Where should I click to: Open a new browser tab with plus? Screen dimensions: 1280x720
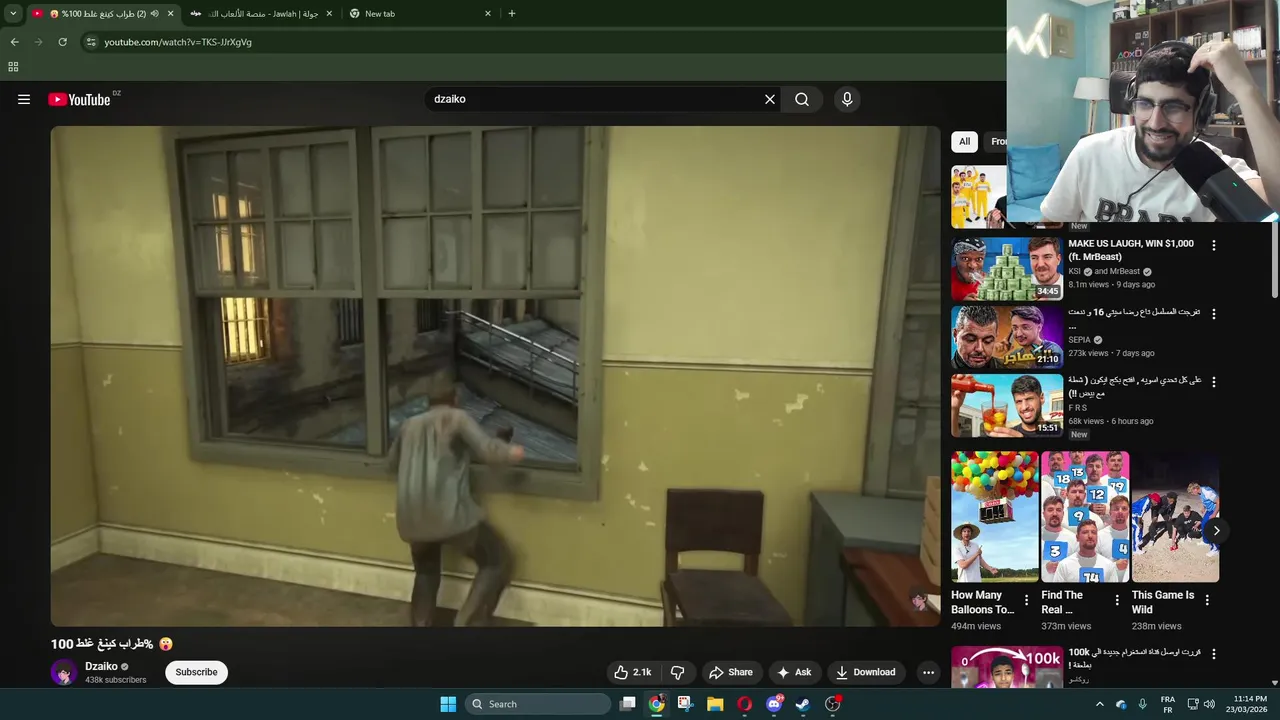(x=512, y=14)
